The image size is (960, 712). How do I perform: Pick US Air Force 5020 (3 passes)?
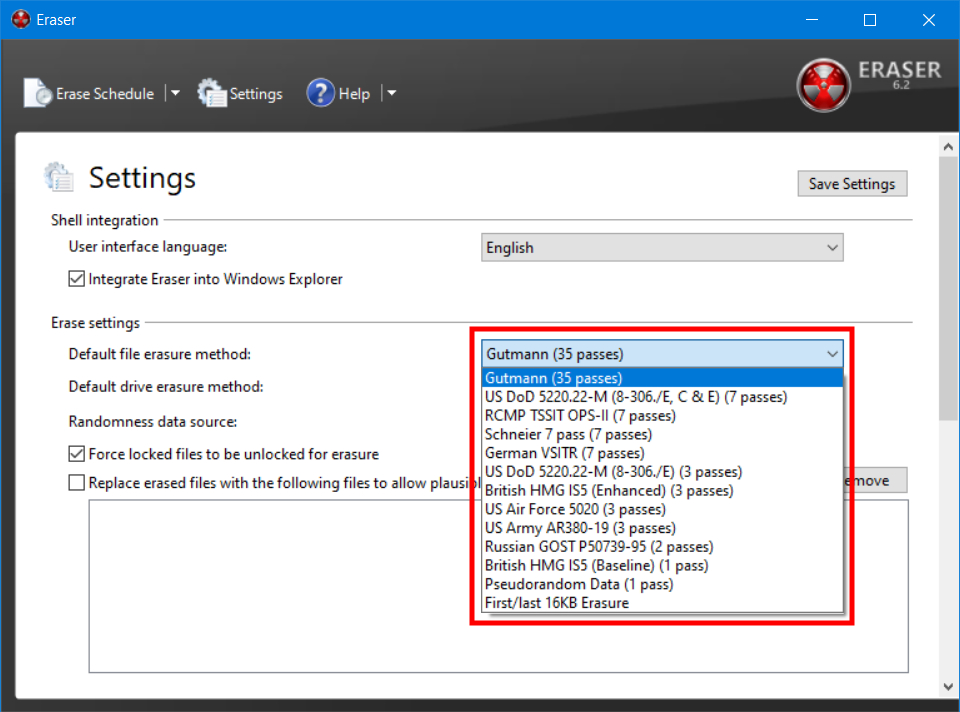(x=662, y=509)
